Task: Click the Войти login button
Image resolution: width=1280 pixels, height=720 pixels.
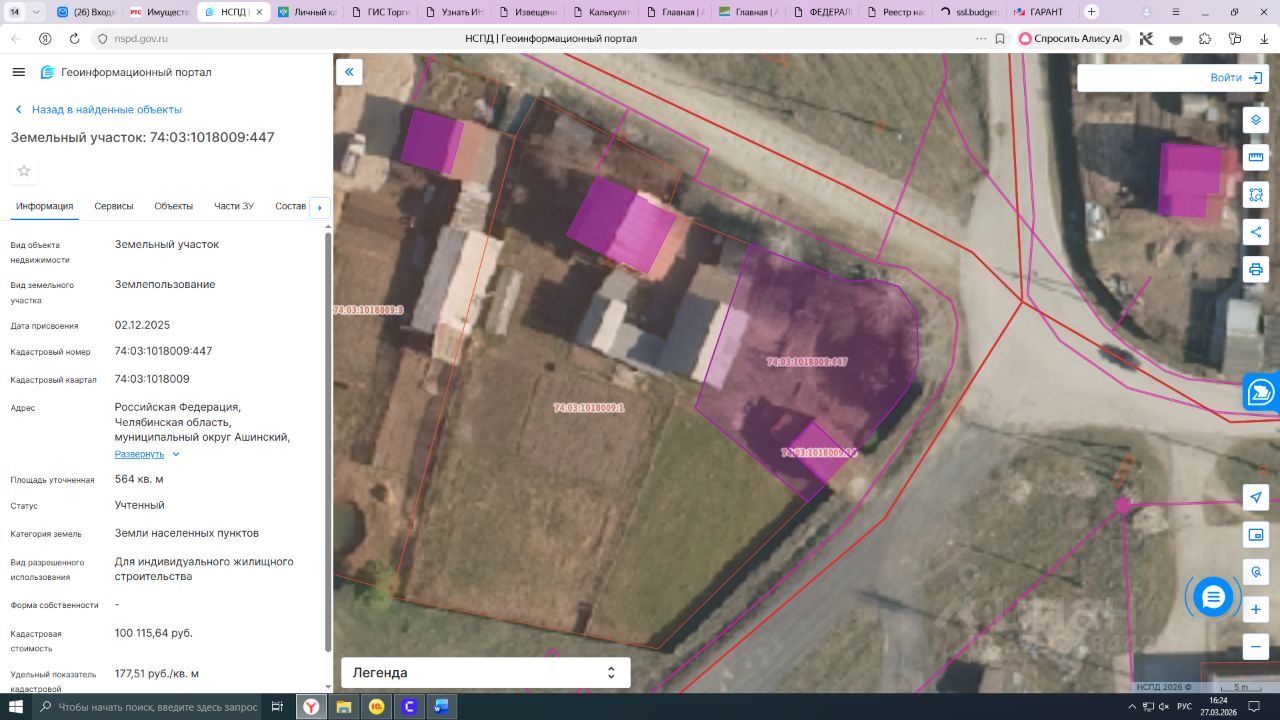Action: 1235,78
